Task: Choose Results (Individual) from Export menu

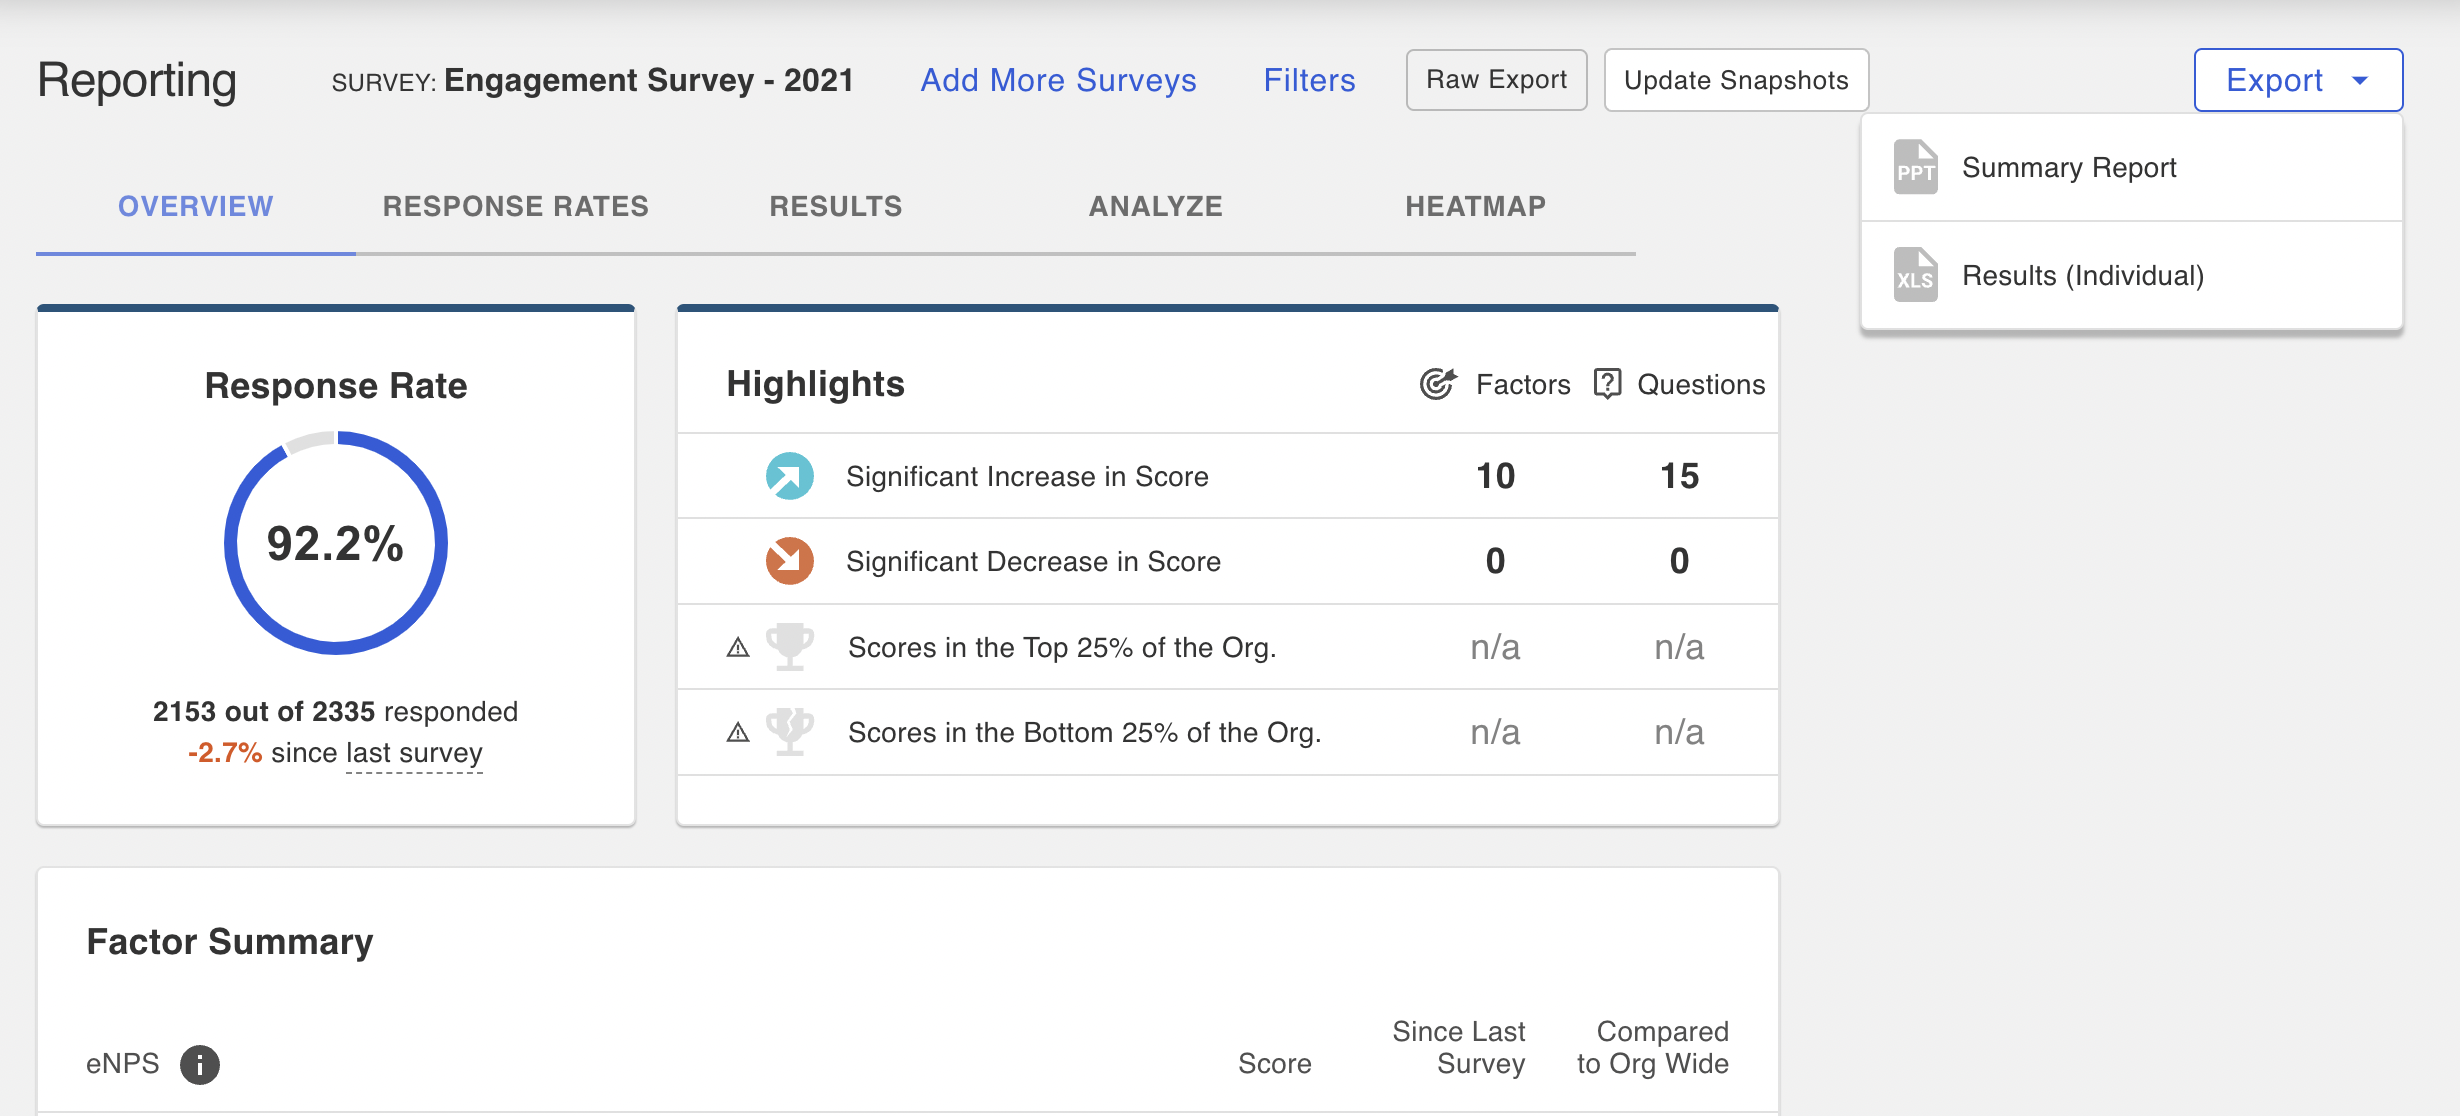Action: 2131,275
